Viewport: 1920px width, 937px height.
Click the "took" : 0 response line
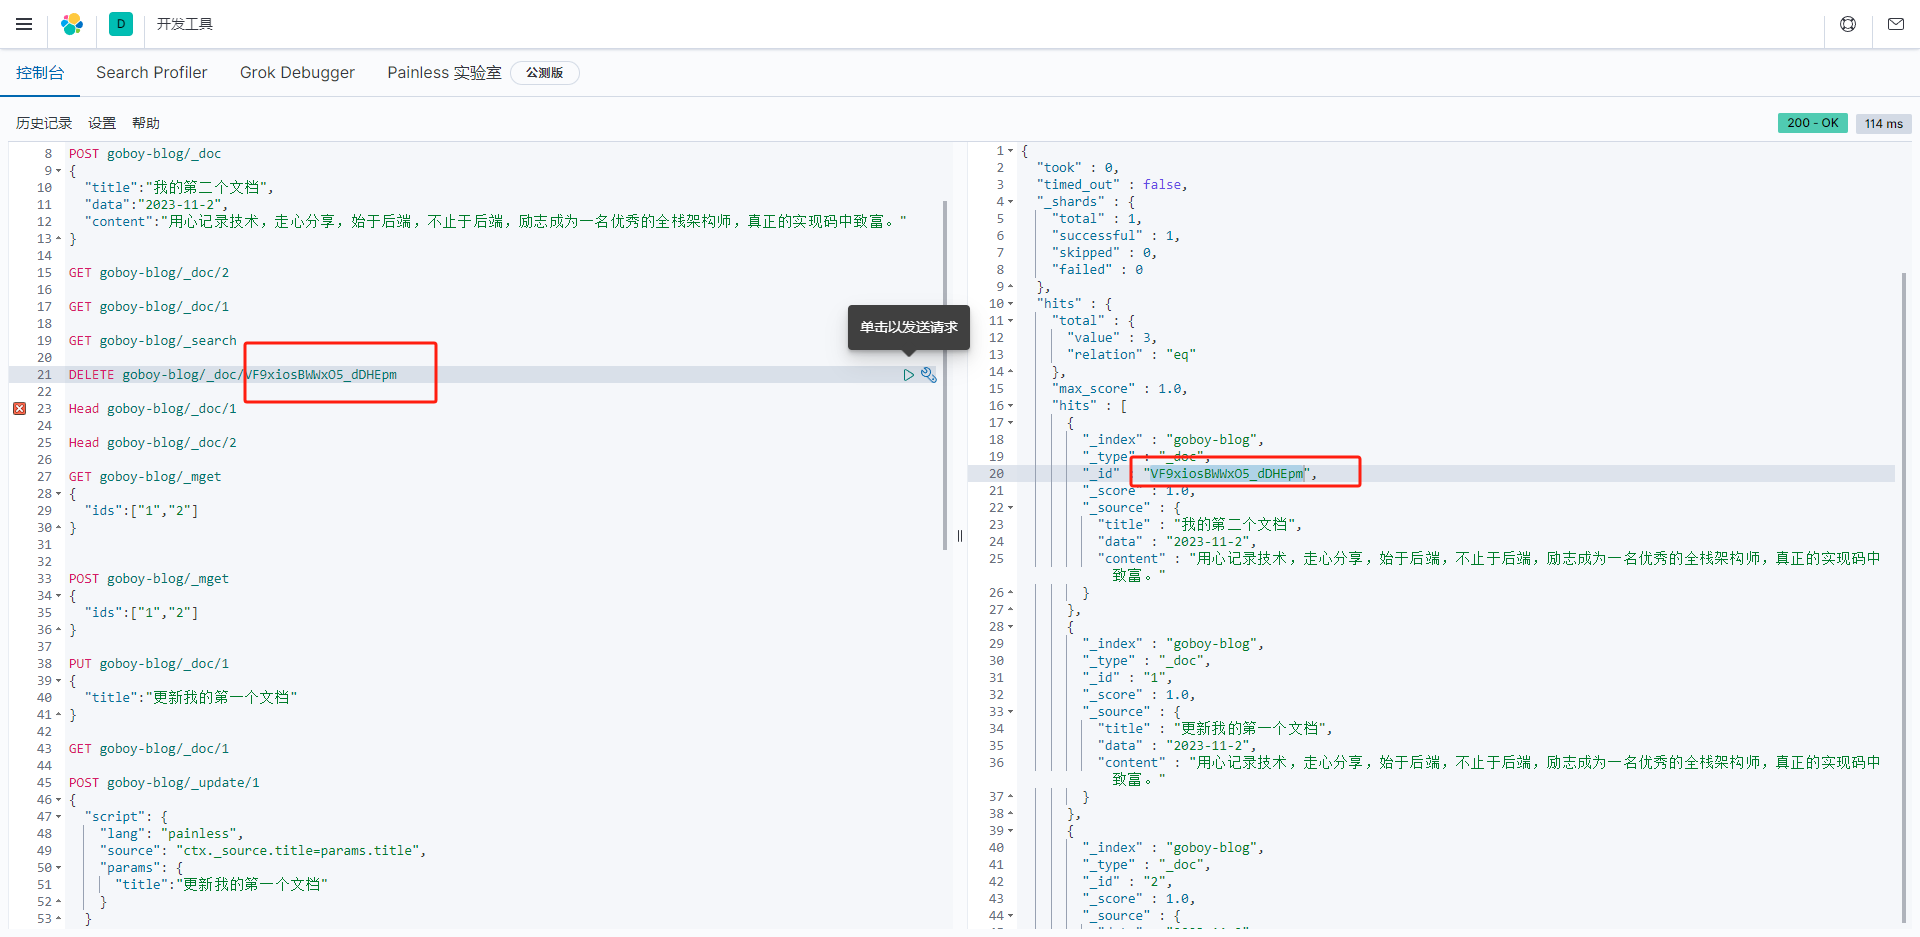[x=1078, y=168]
